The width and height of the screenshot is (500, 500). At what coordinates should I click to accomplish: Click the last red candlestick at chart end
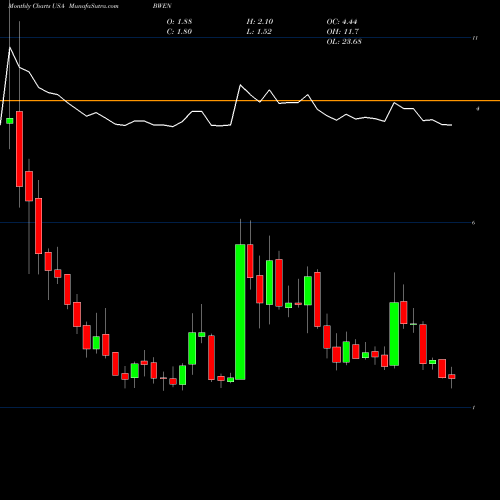(x=452, y=376)
